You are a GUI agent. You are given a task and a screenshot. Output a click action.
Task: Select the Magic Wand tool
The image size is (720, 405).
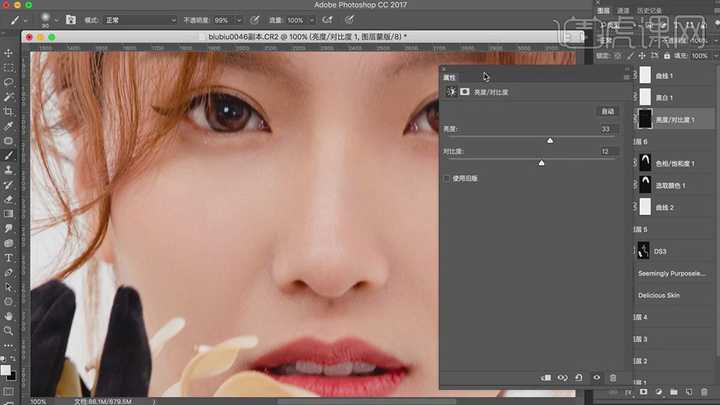(x=8, y=97)
